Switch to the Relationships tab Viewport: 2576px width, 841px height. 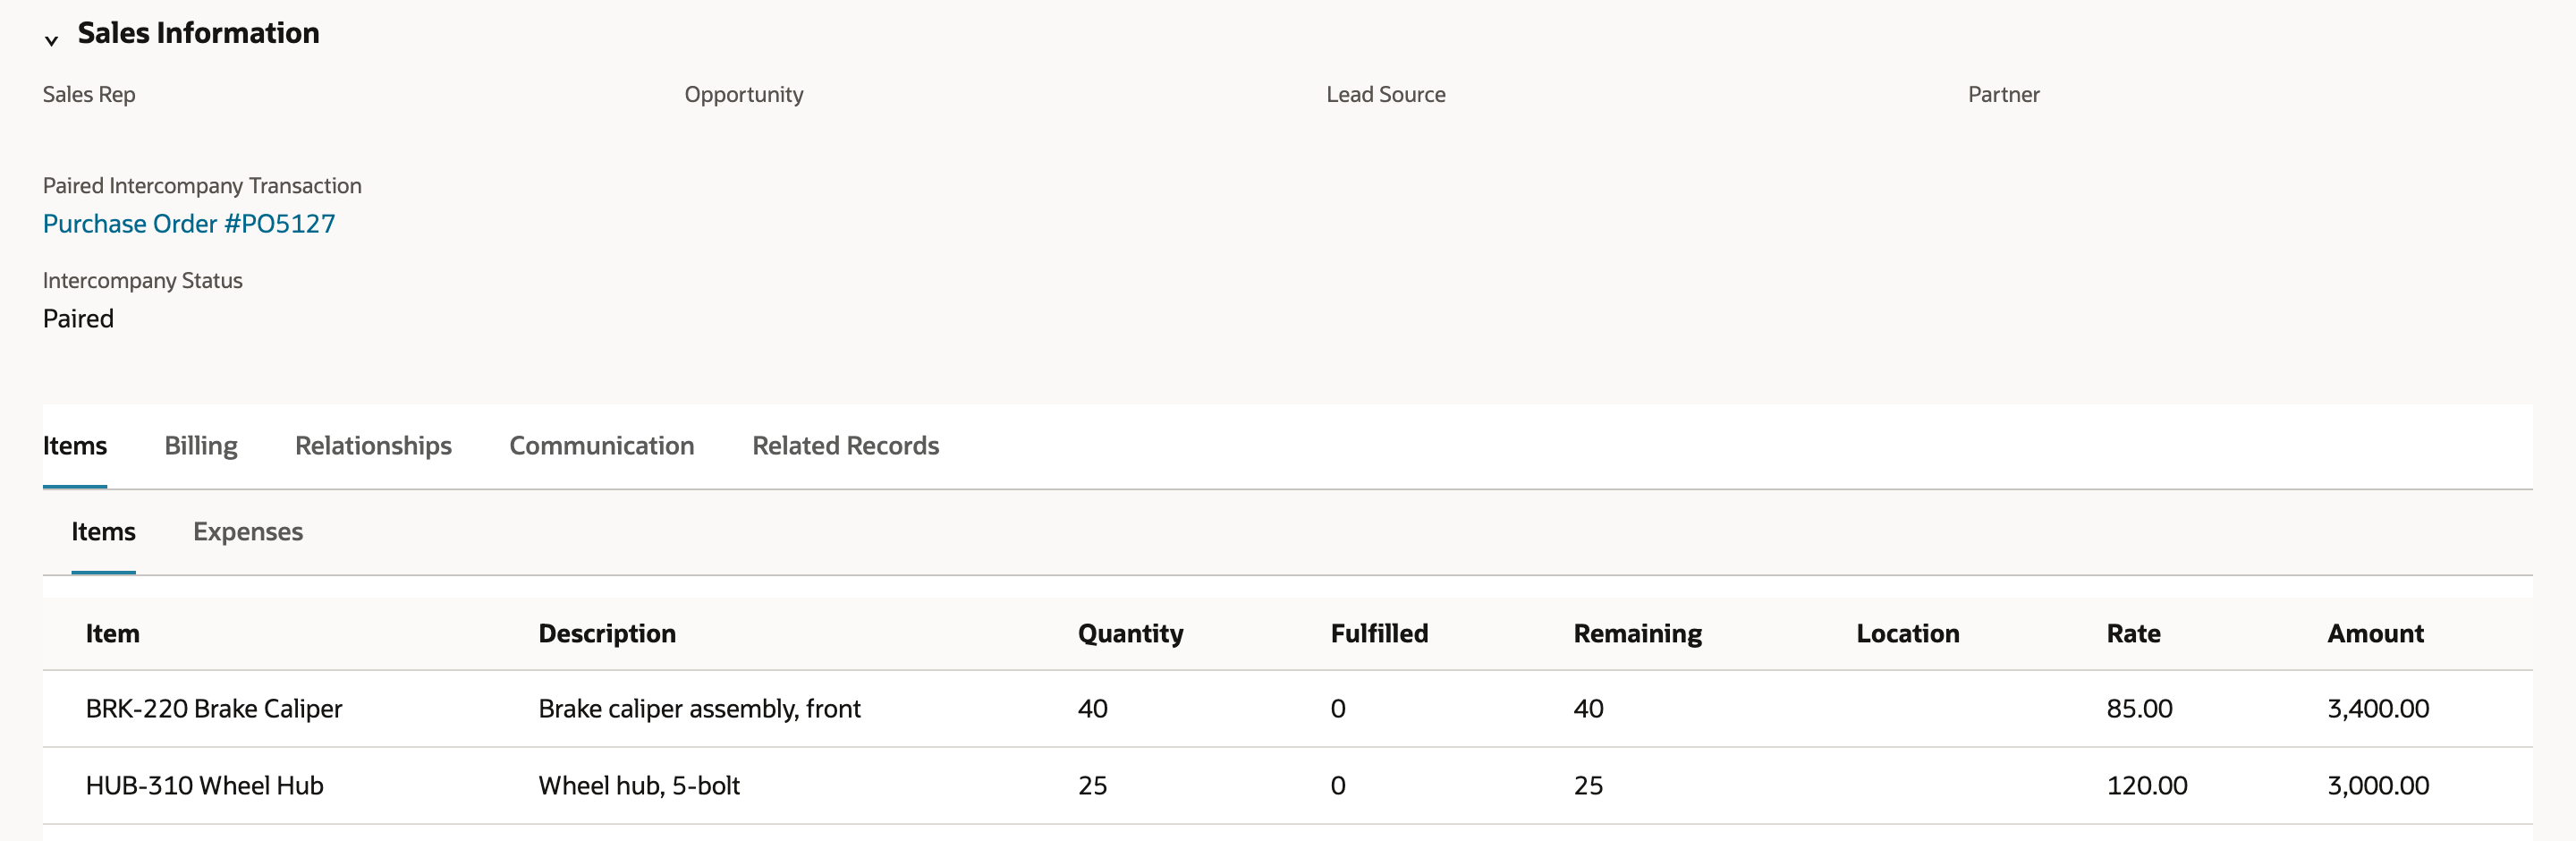[x=373, y=446]
